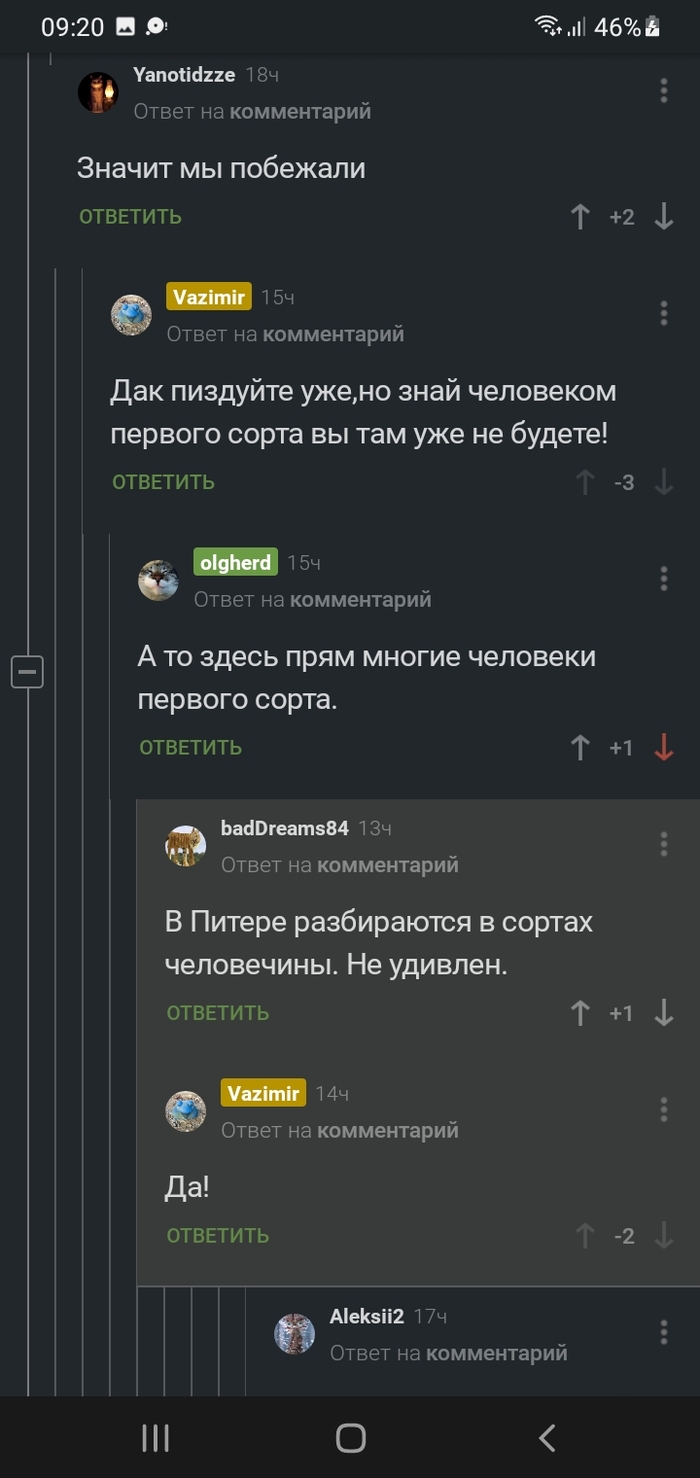Open recent apps from navigation bar

155,1438
